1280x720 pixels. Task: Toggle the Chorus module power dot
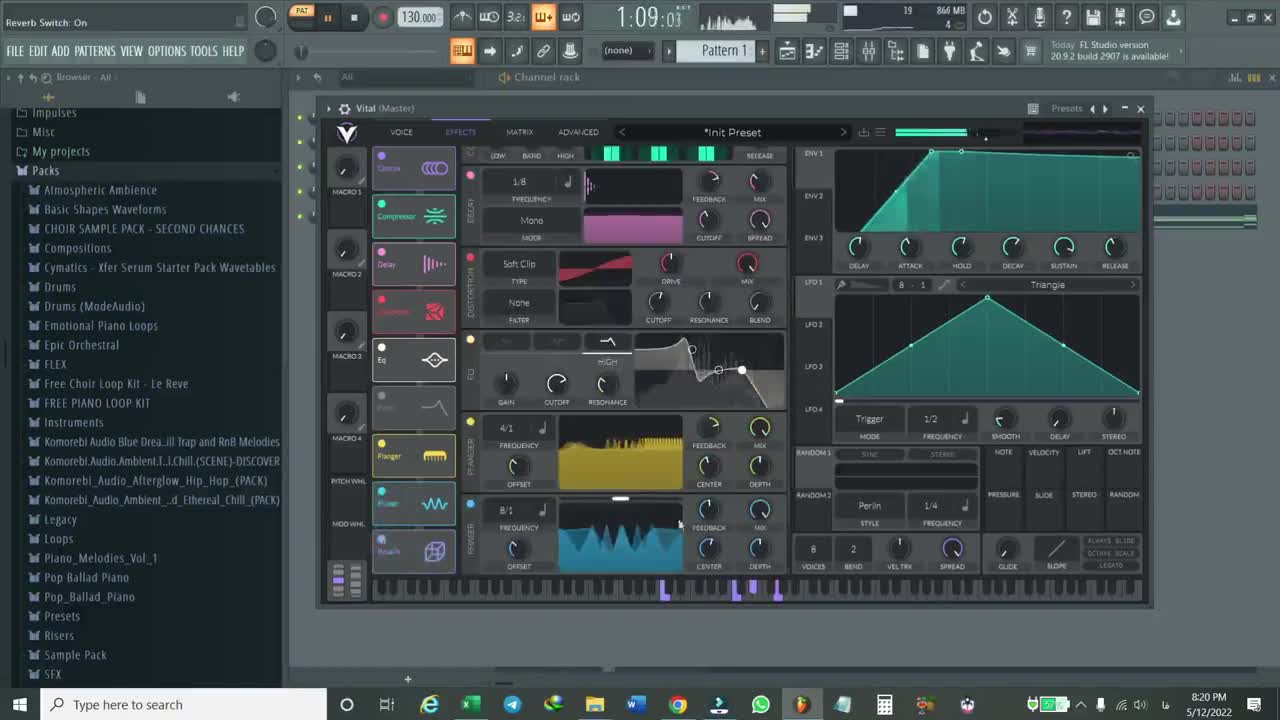click(381, 156)
